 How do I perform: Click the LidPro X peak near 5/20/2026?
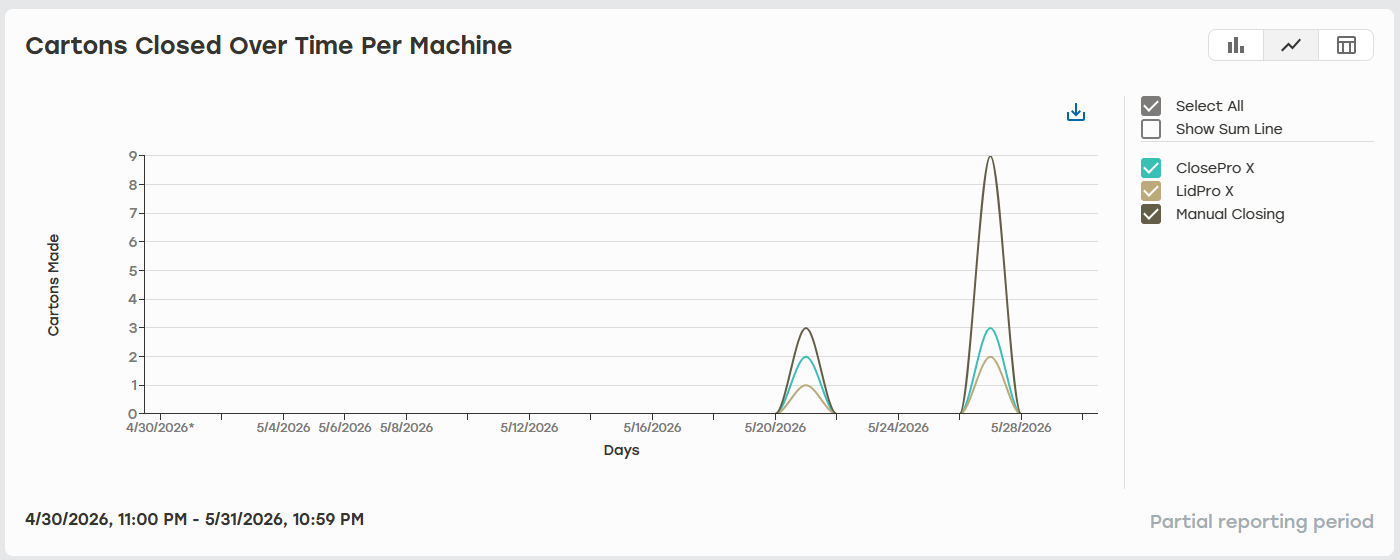coord(805,386)
